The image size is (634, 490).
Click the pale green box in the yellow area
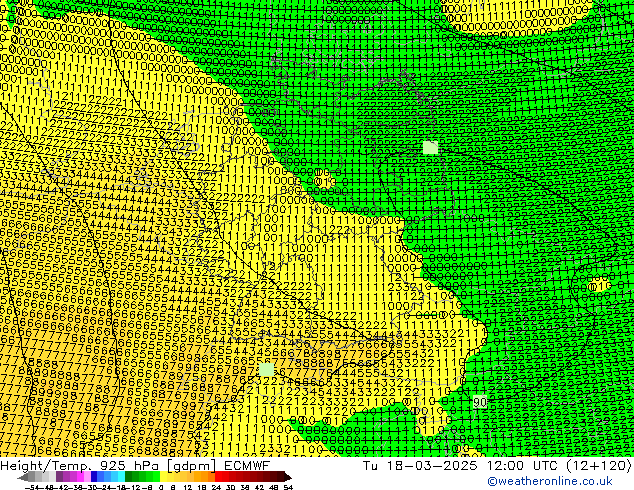point(266,369)
